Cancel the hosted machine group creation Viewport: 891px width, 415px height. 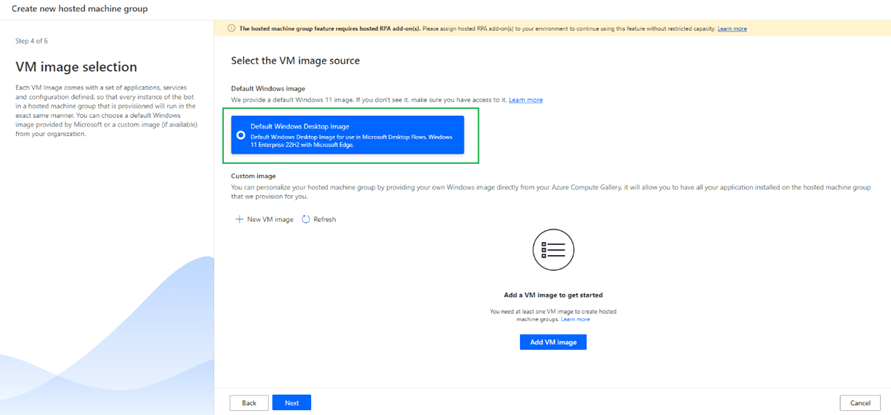coord(860,403)
